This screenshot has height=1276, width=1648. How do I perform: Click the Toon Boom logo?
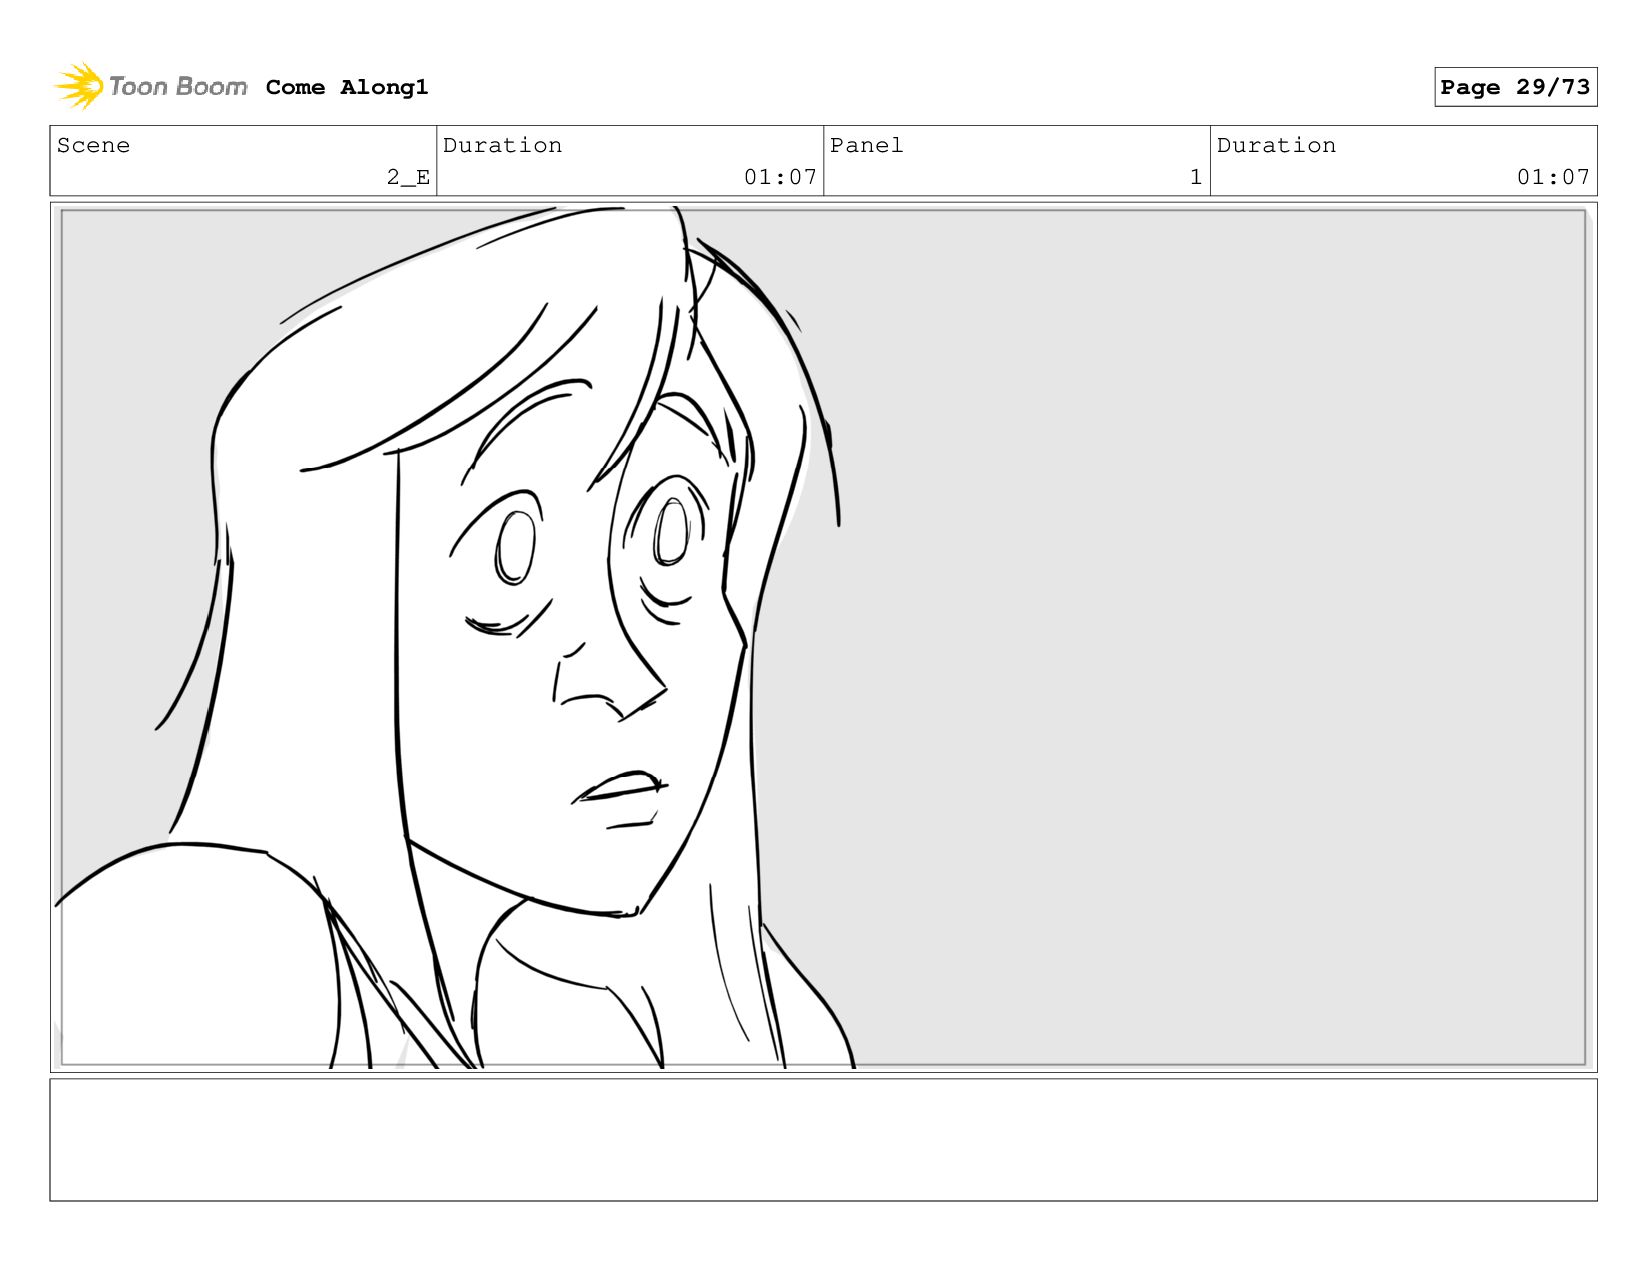(150, 86)
